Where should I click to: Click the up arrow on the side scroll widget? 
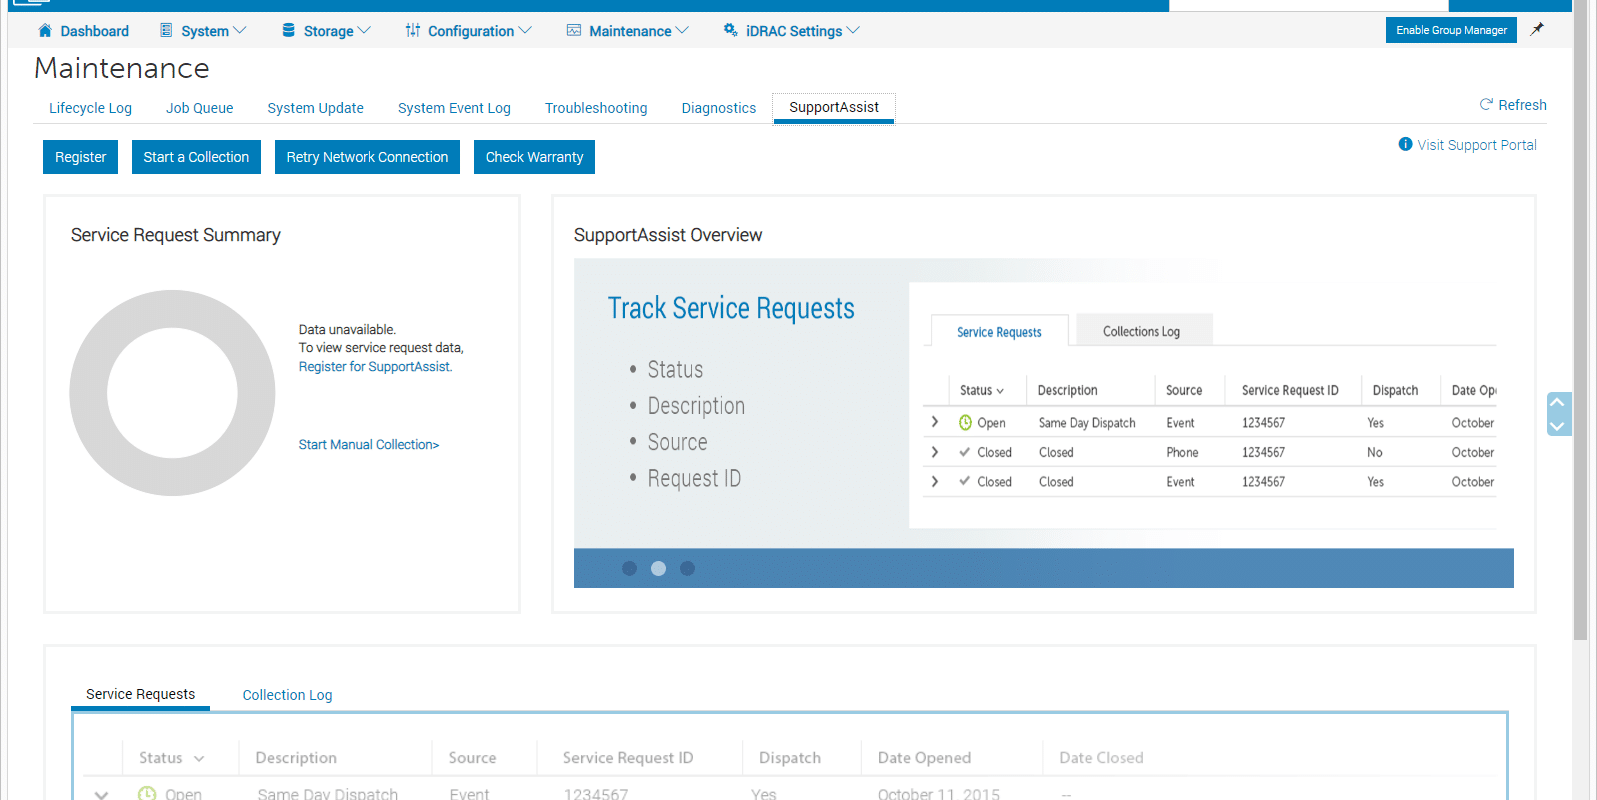[1558, 402]
